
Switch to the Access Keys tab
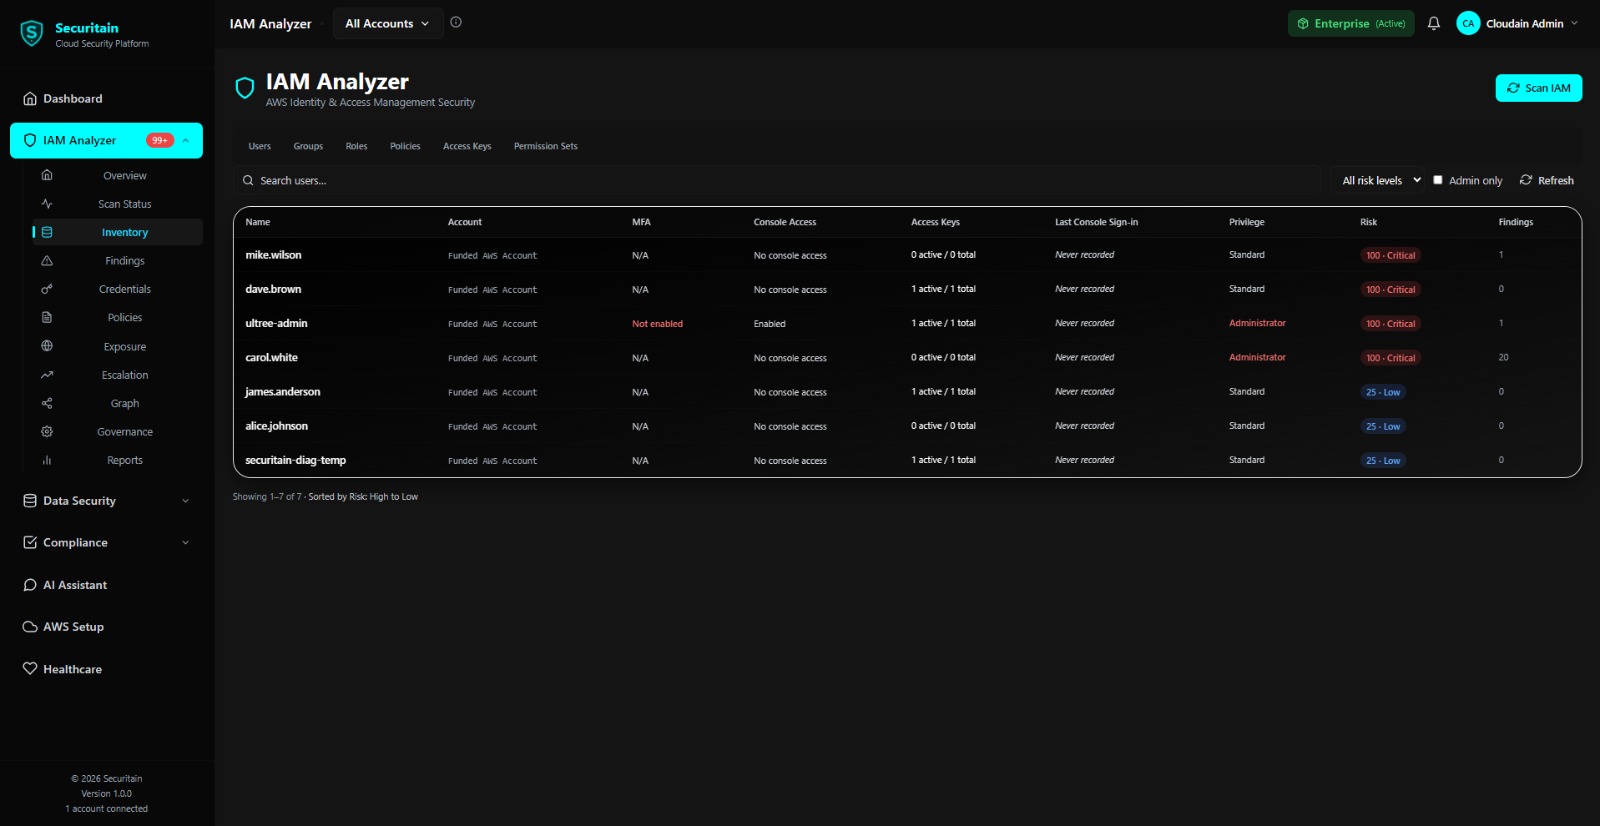[x=467, y=146]
